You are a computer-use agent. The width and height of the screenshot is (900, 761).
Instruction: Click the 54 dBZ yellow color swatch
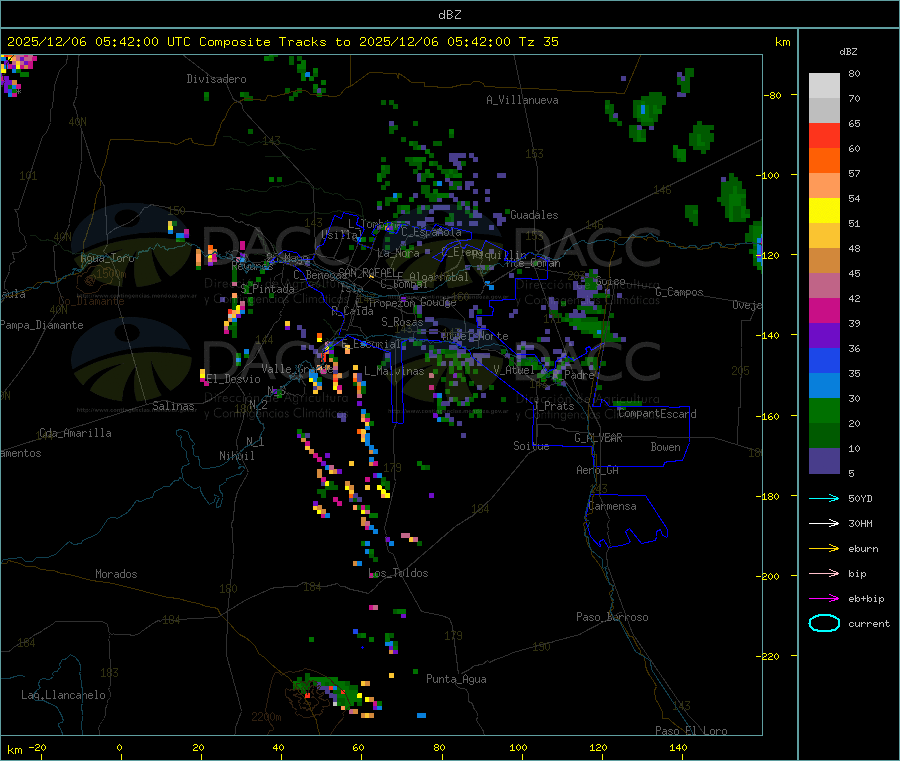point(824,211)
